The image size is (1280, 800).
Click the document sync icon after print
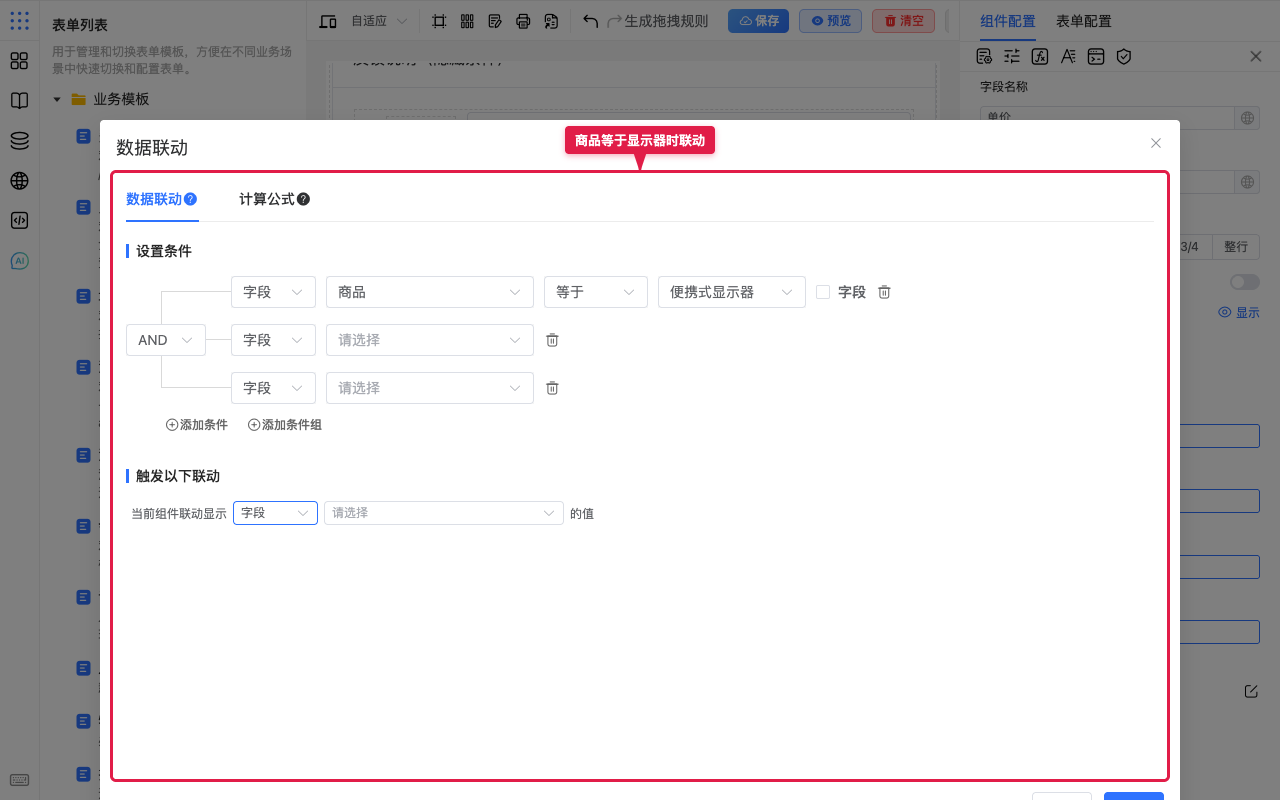[x=551, y=21]
